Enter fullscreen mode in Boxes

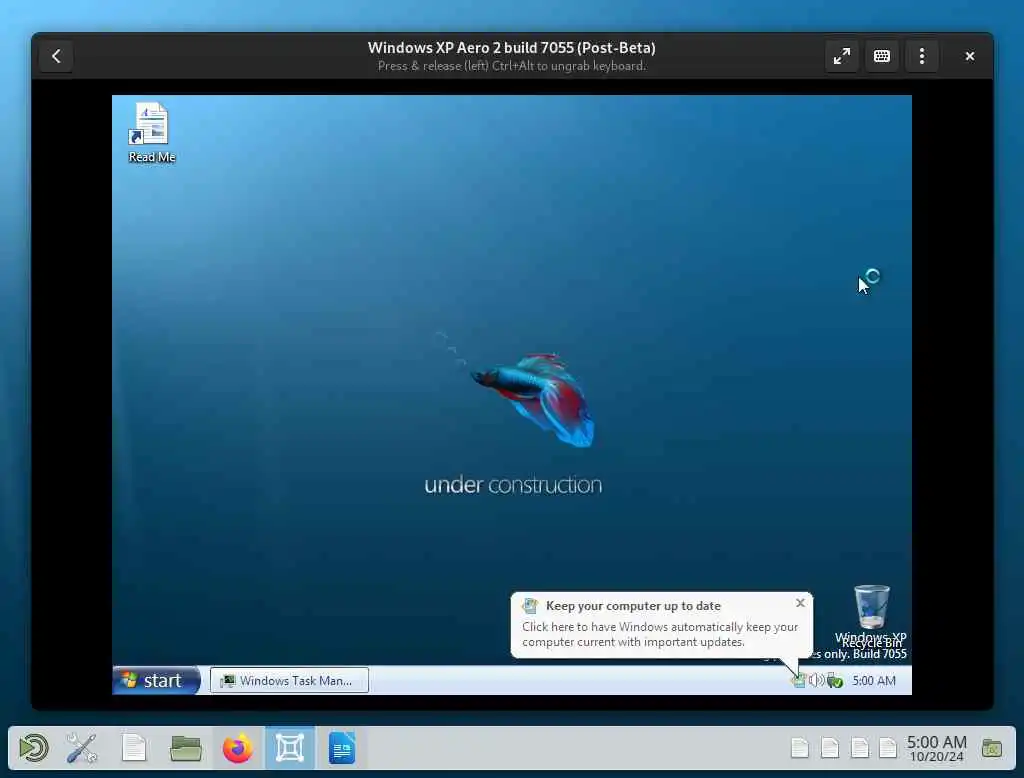pos(841,57)
